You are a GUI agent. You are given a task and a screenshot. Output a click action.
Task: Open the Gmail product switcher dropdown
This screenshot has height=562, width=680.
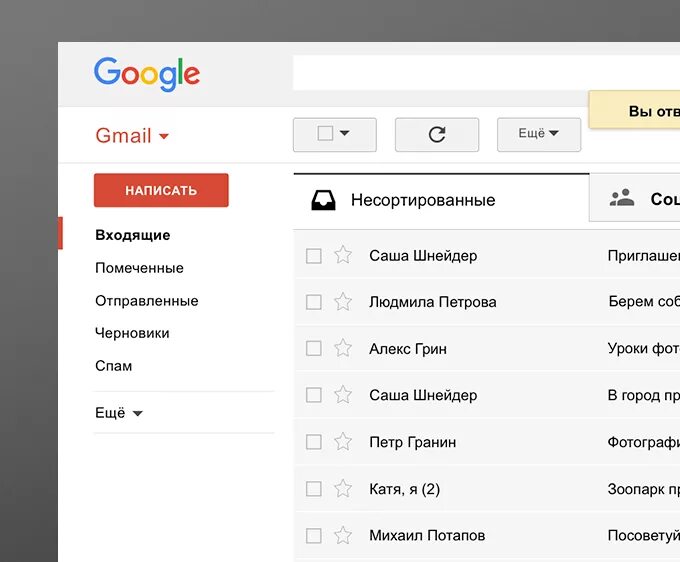pos(132,136)
